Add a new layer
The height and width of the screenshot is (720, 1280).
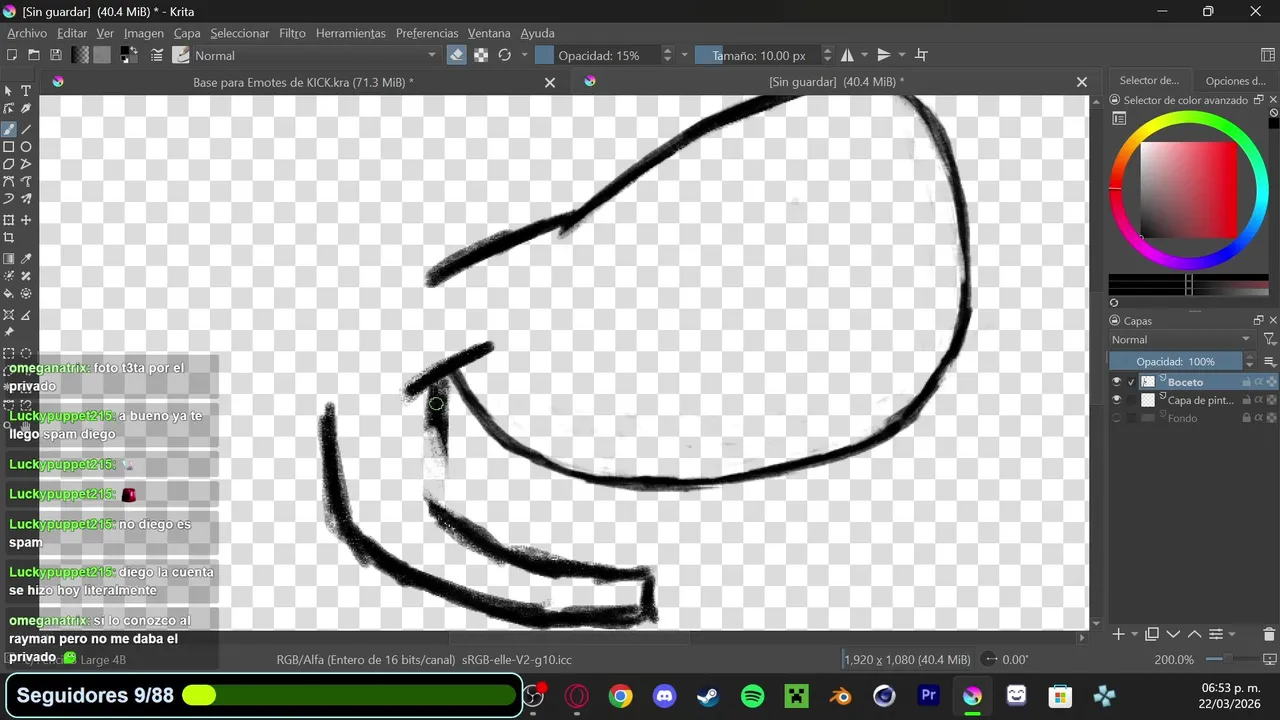[x=1118, y=635]
